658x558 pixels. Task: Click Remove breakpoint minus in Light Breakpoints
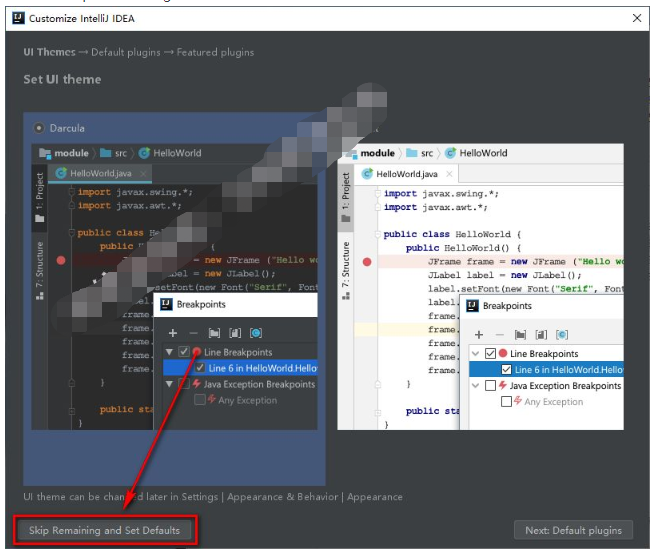pyautogui.click(x=499, y=335)
